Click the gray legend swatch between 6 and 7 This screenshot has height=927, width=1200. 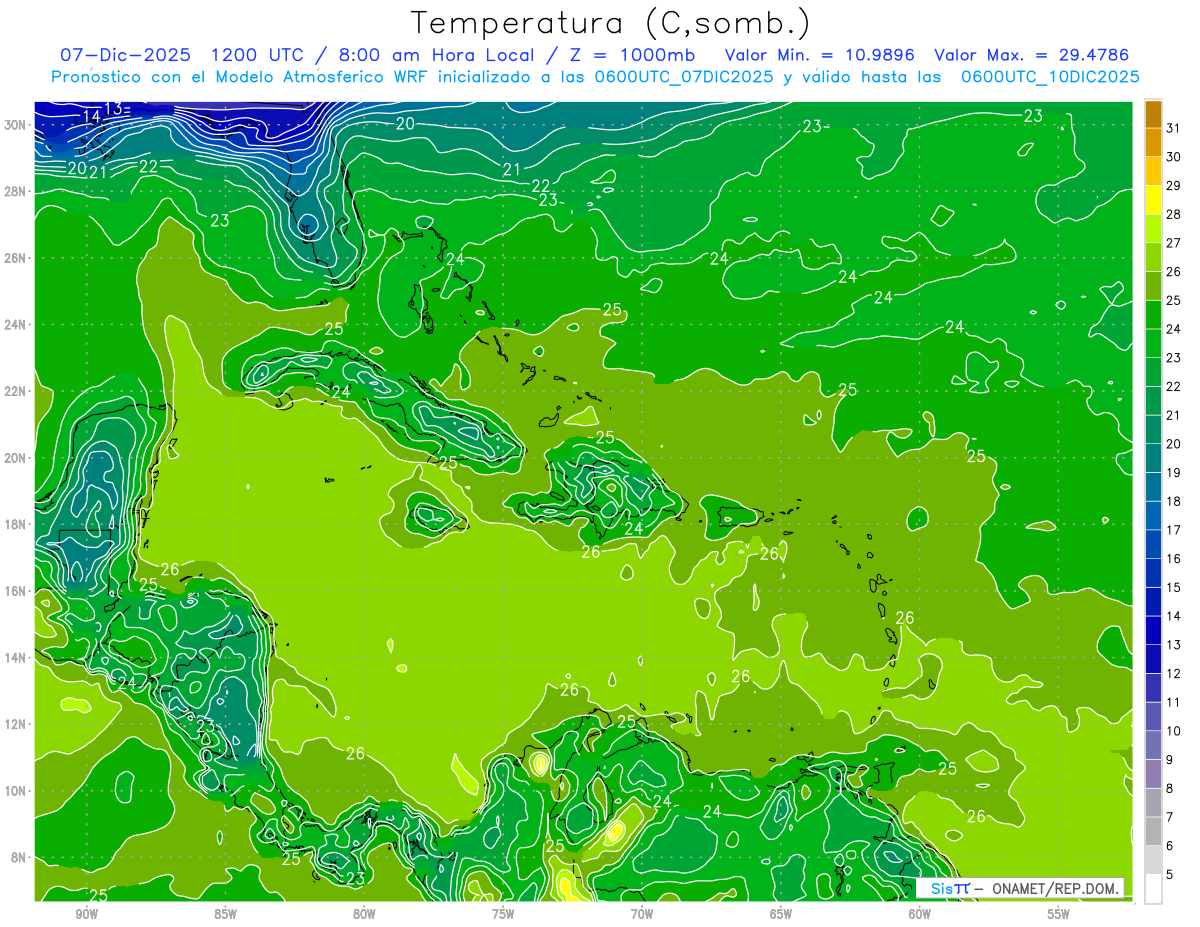tap(1153, 832)
